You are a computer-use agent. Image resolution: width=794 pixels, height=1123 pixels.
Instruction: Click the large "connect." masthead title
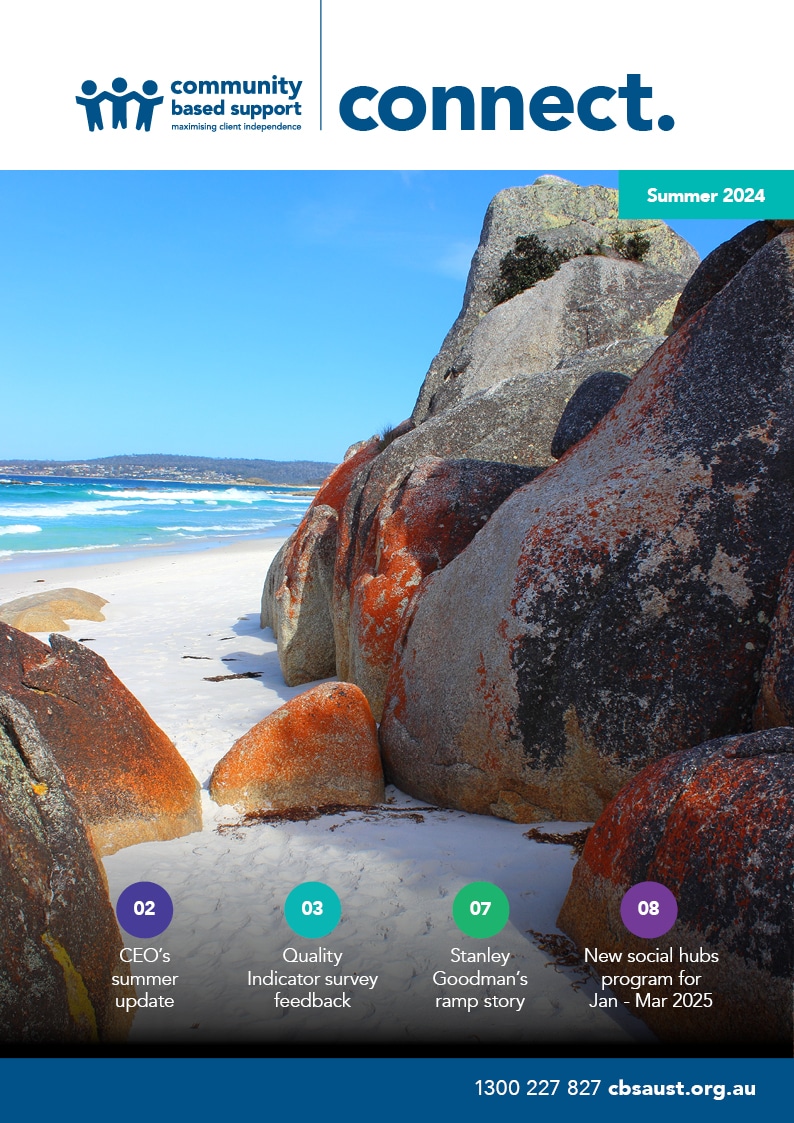505,102
